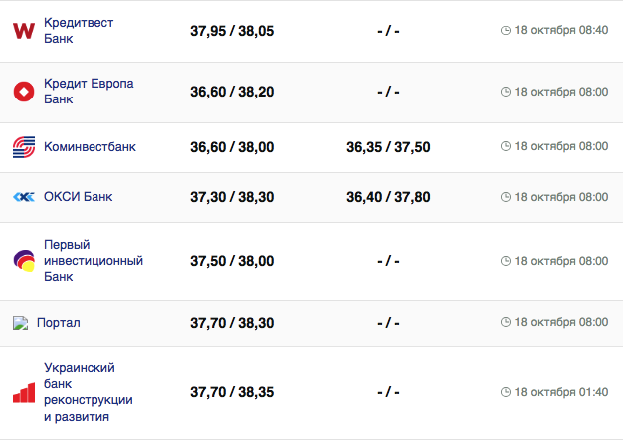Open the Кредит Европа Банк link
The image size is (625, 442).
click(88, 92)
